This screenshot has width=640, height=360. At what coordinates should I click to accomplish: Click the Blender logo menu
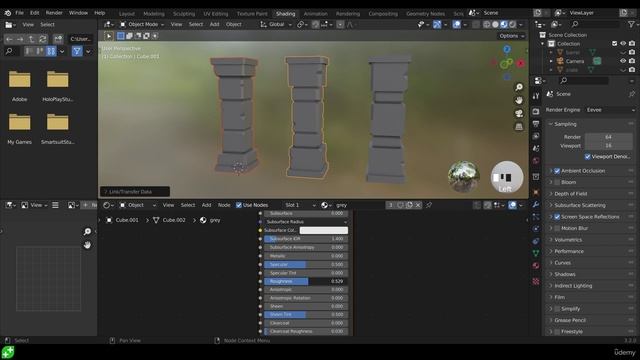(7, 13)
